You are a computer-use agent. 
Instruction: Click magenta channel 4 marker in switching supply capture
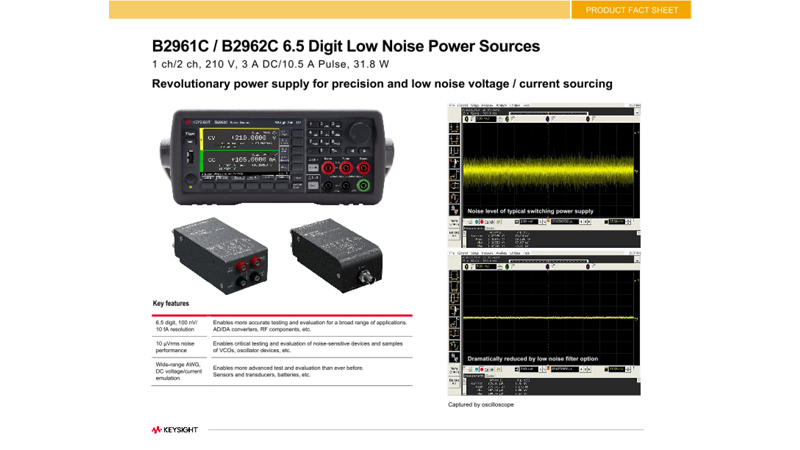pyautogui.click(x=588, y=119)
